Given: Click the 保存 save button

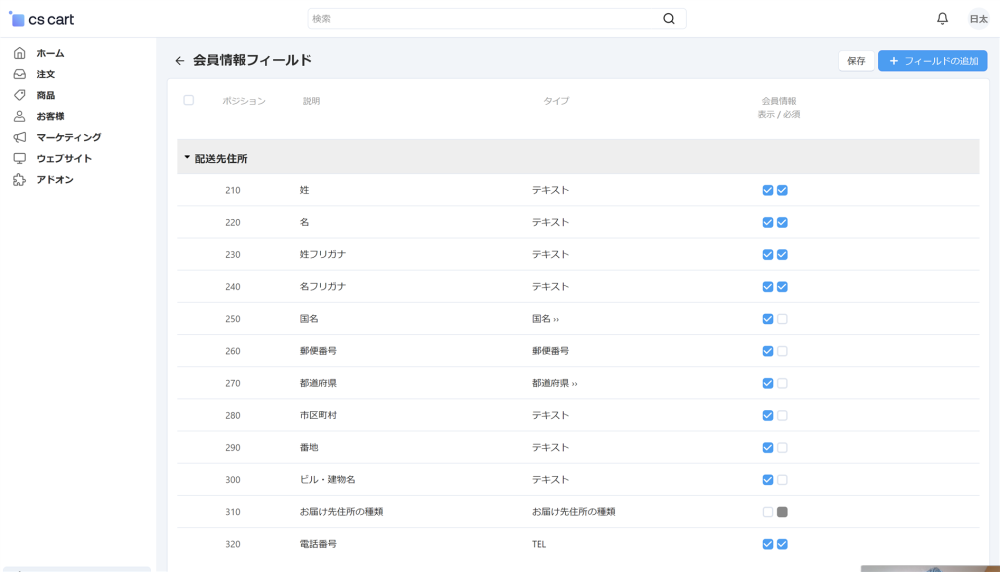Looking at the screenshot, I should [x=856, y=61].
